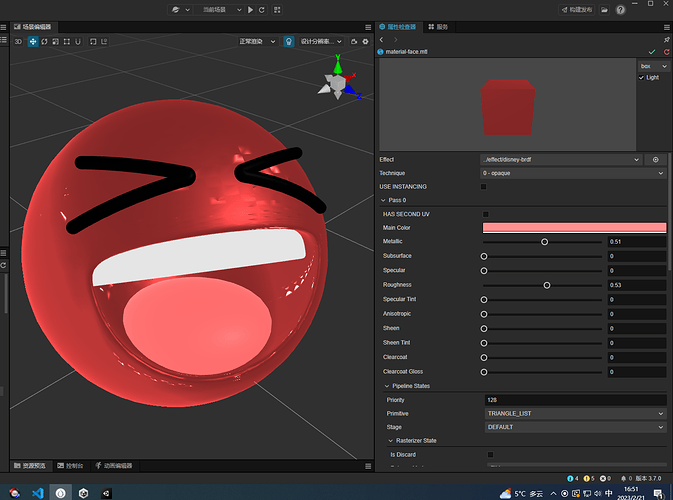Click the 3D view mode toggle

tap(18, 42)
